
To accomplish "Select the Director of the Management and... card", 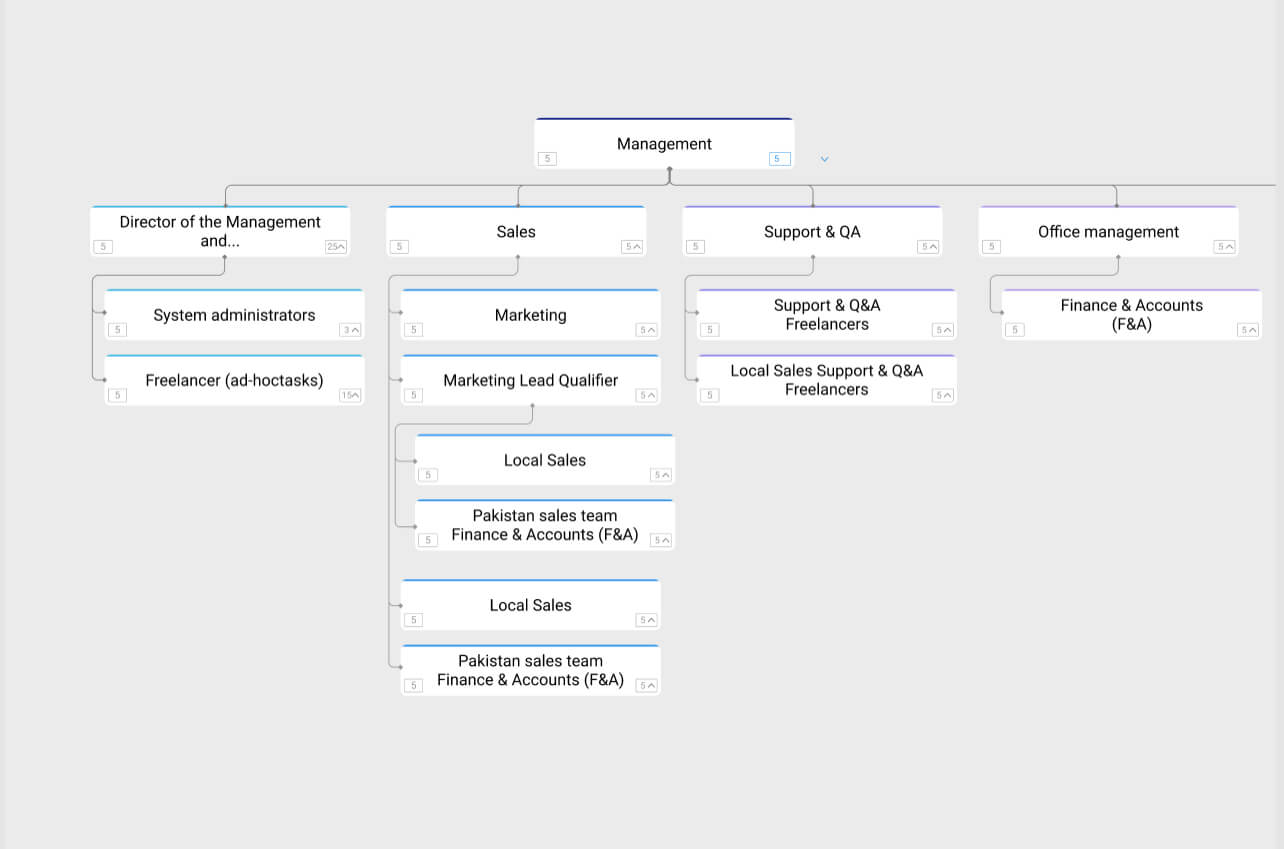I will [220, 231].
